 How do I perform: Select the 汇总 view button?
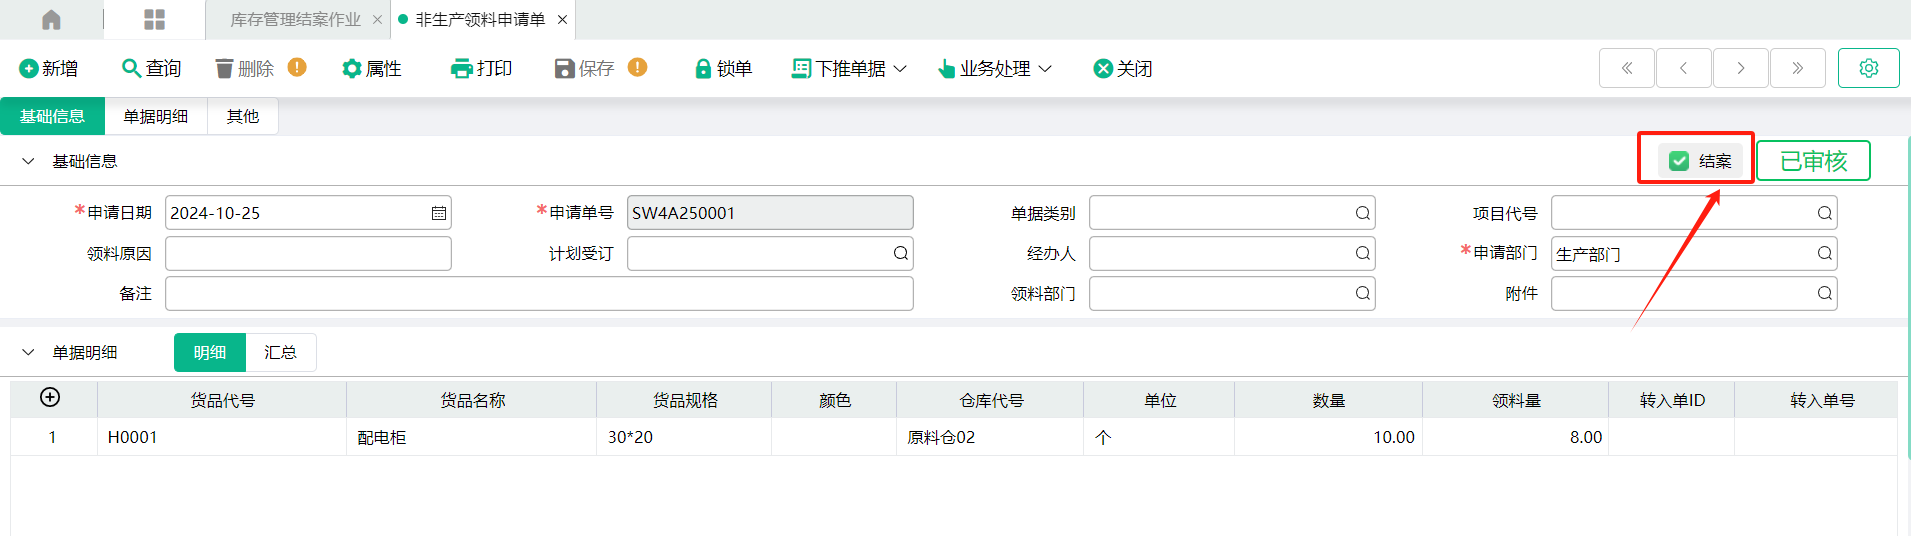pos(280,352)
